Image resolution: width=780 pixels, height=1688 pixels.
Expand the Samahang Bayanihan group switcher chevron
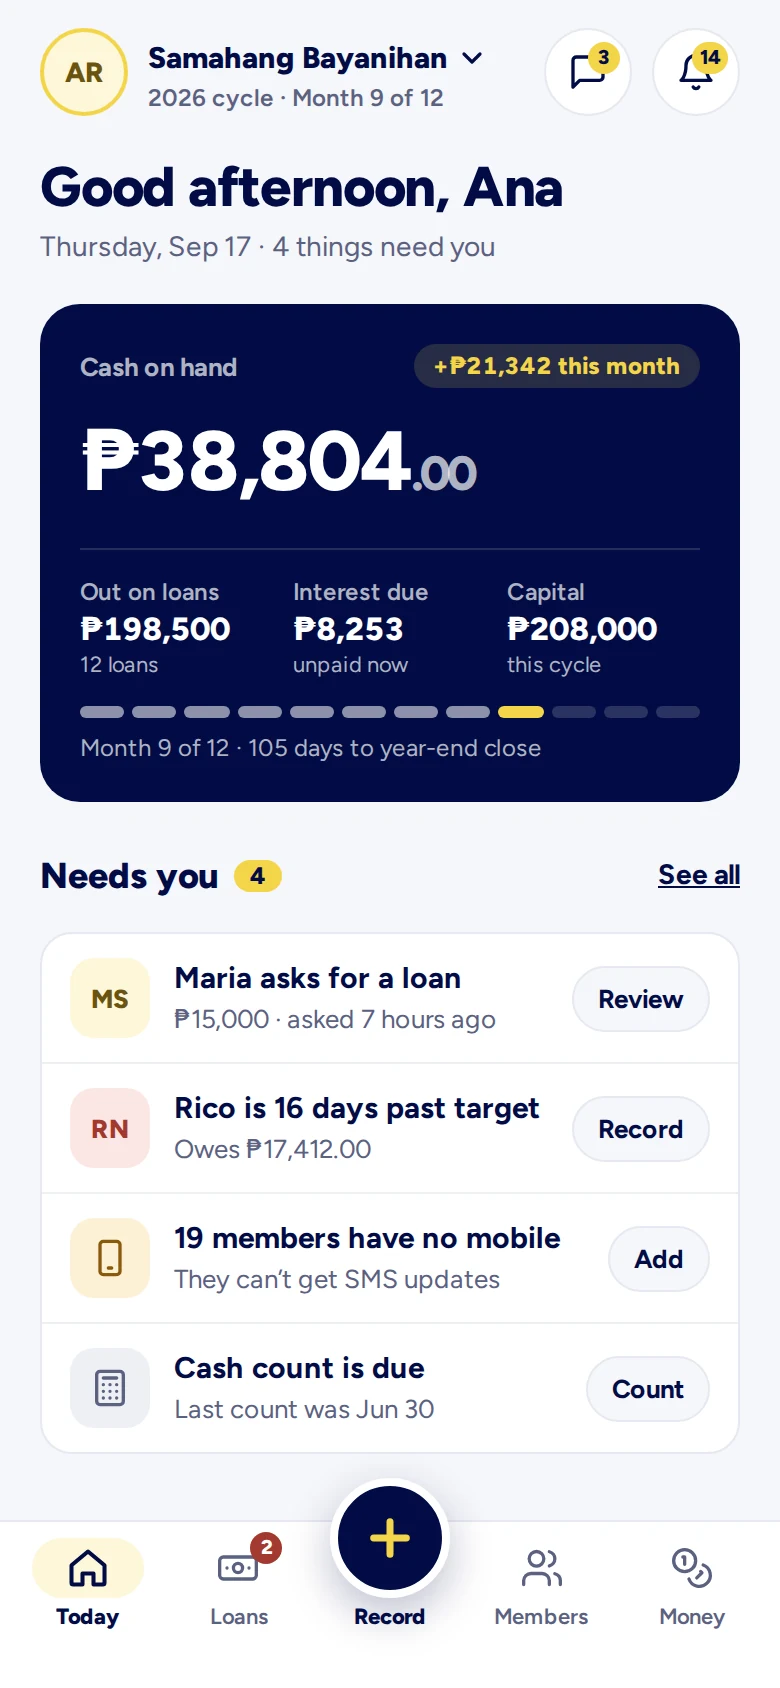(x=472, y=59)
